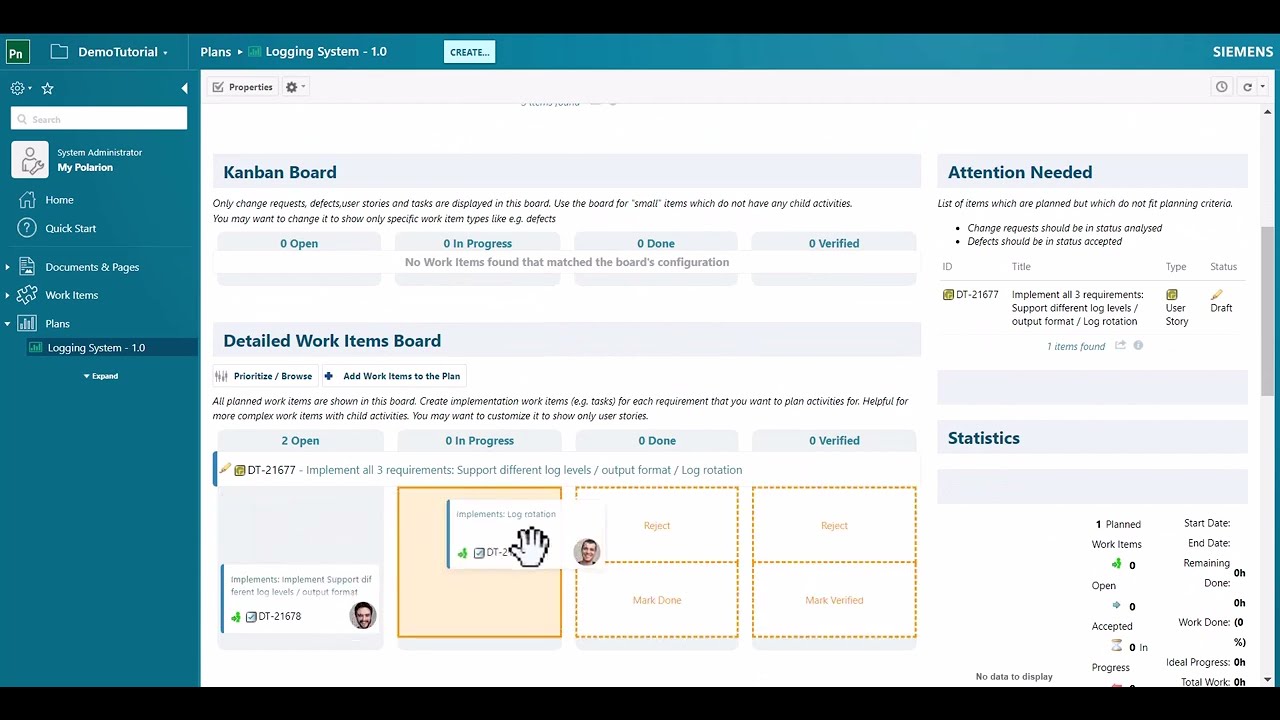Click the detailed board 2 Open header
Screen dimensions: 1280x720
click(300, 440)
